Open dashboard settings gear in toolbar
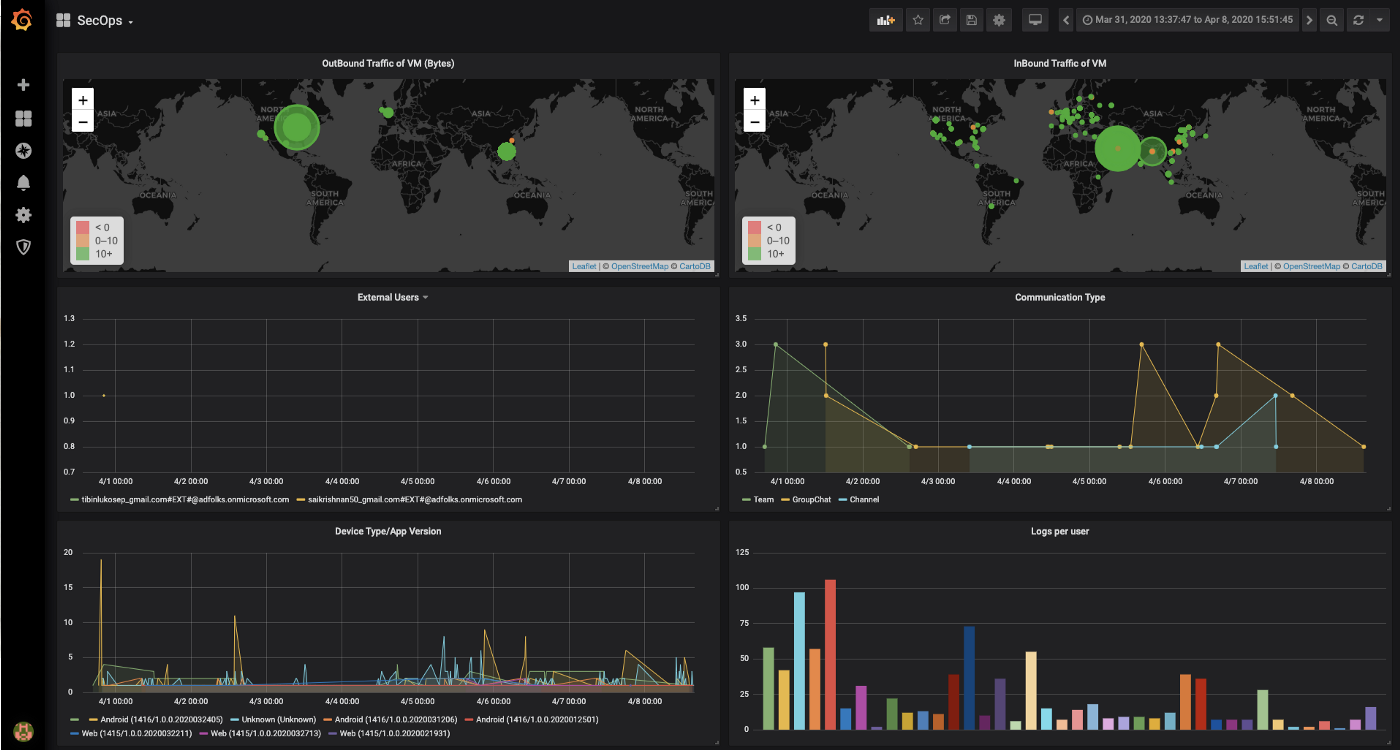The height and width of the screenshot is (750, 1400). [998, 20]
